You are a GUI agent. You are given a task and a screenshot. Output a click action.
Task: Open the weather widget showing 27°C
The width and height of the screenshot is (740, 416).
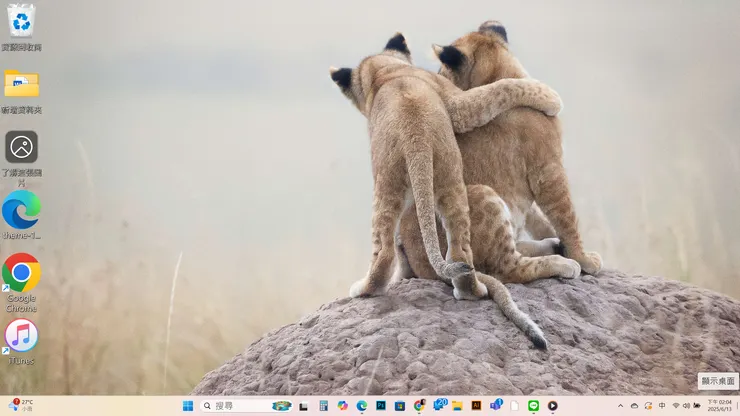pyautogui.click(x=21, y=405)
